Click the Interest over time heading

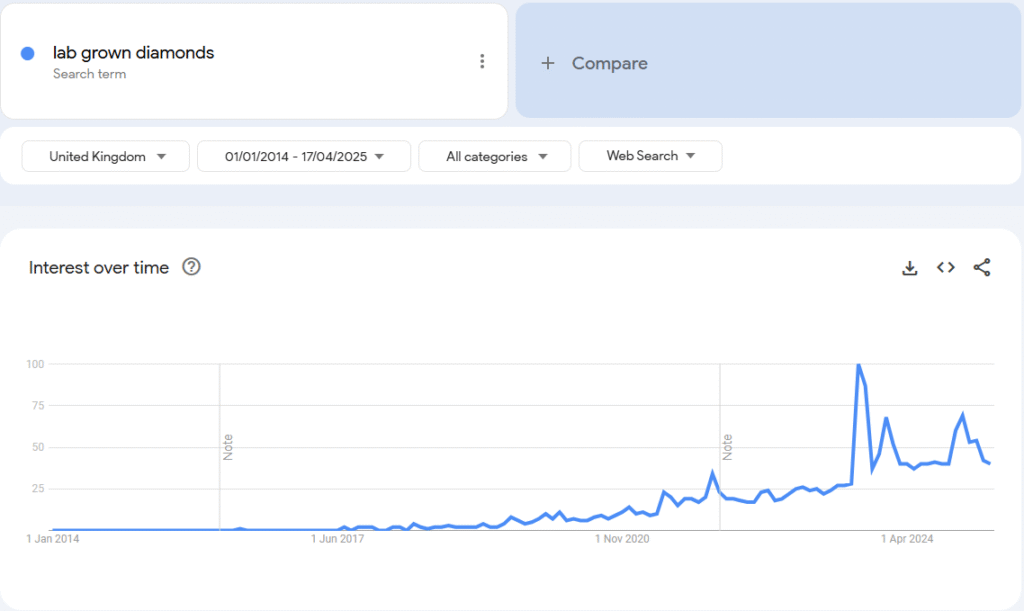[x=99, y=267]
